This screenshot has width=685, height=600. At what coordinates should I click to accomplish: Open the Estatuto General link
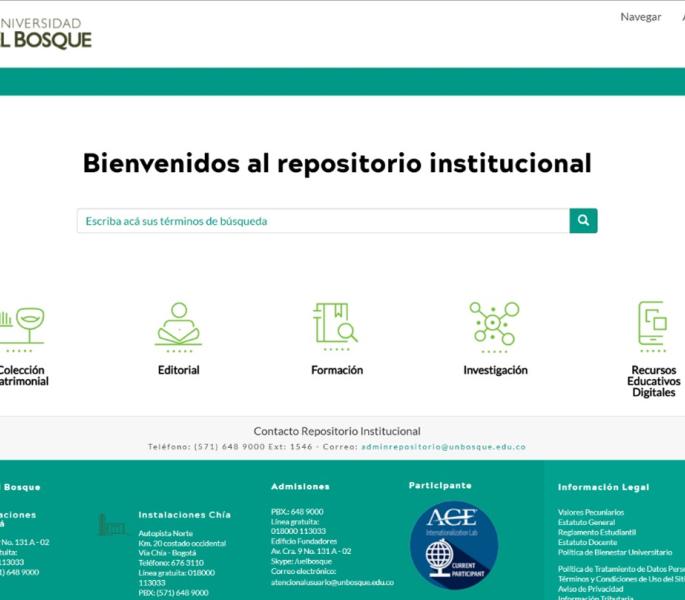pos(586,522)
